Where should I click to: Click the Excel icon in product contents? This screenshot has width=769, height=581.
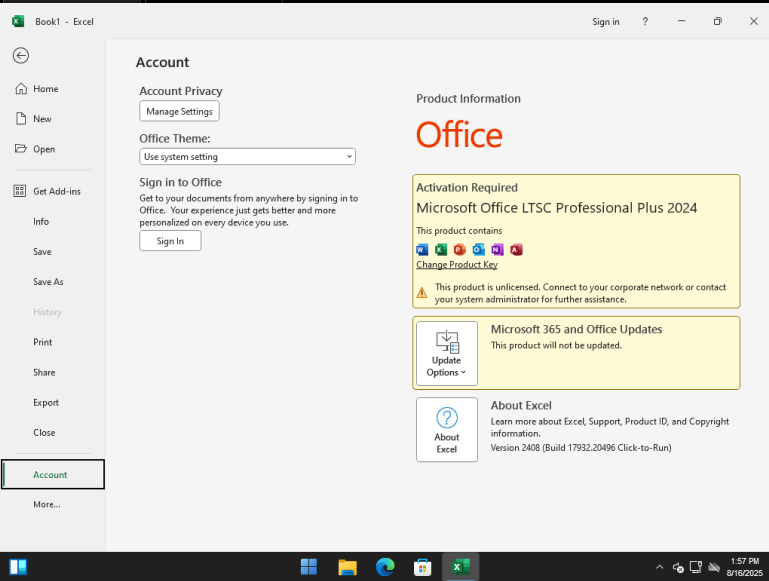click(x=441, y=250)
